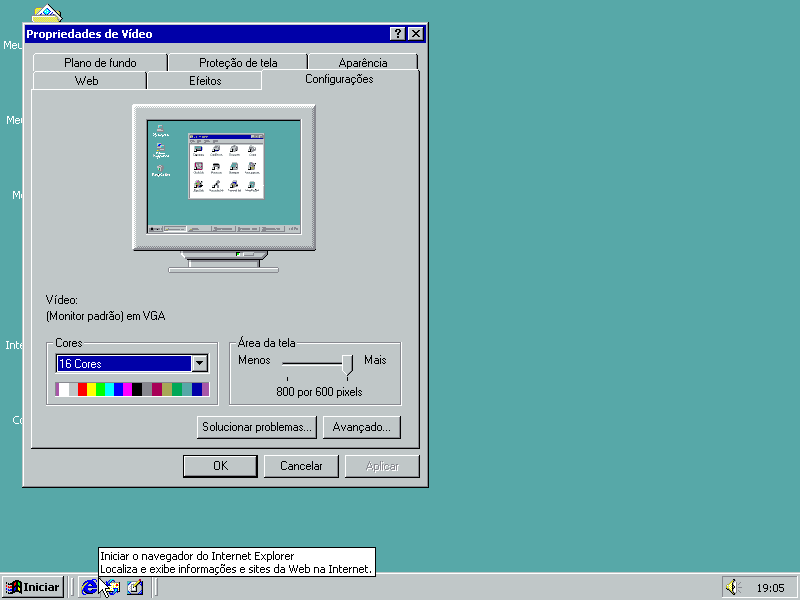Switch to the Plano de fundo tab

100,63
